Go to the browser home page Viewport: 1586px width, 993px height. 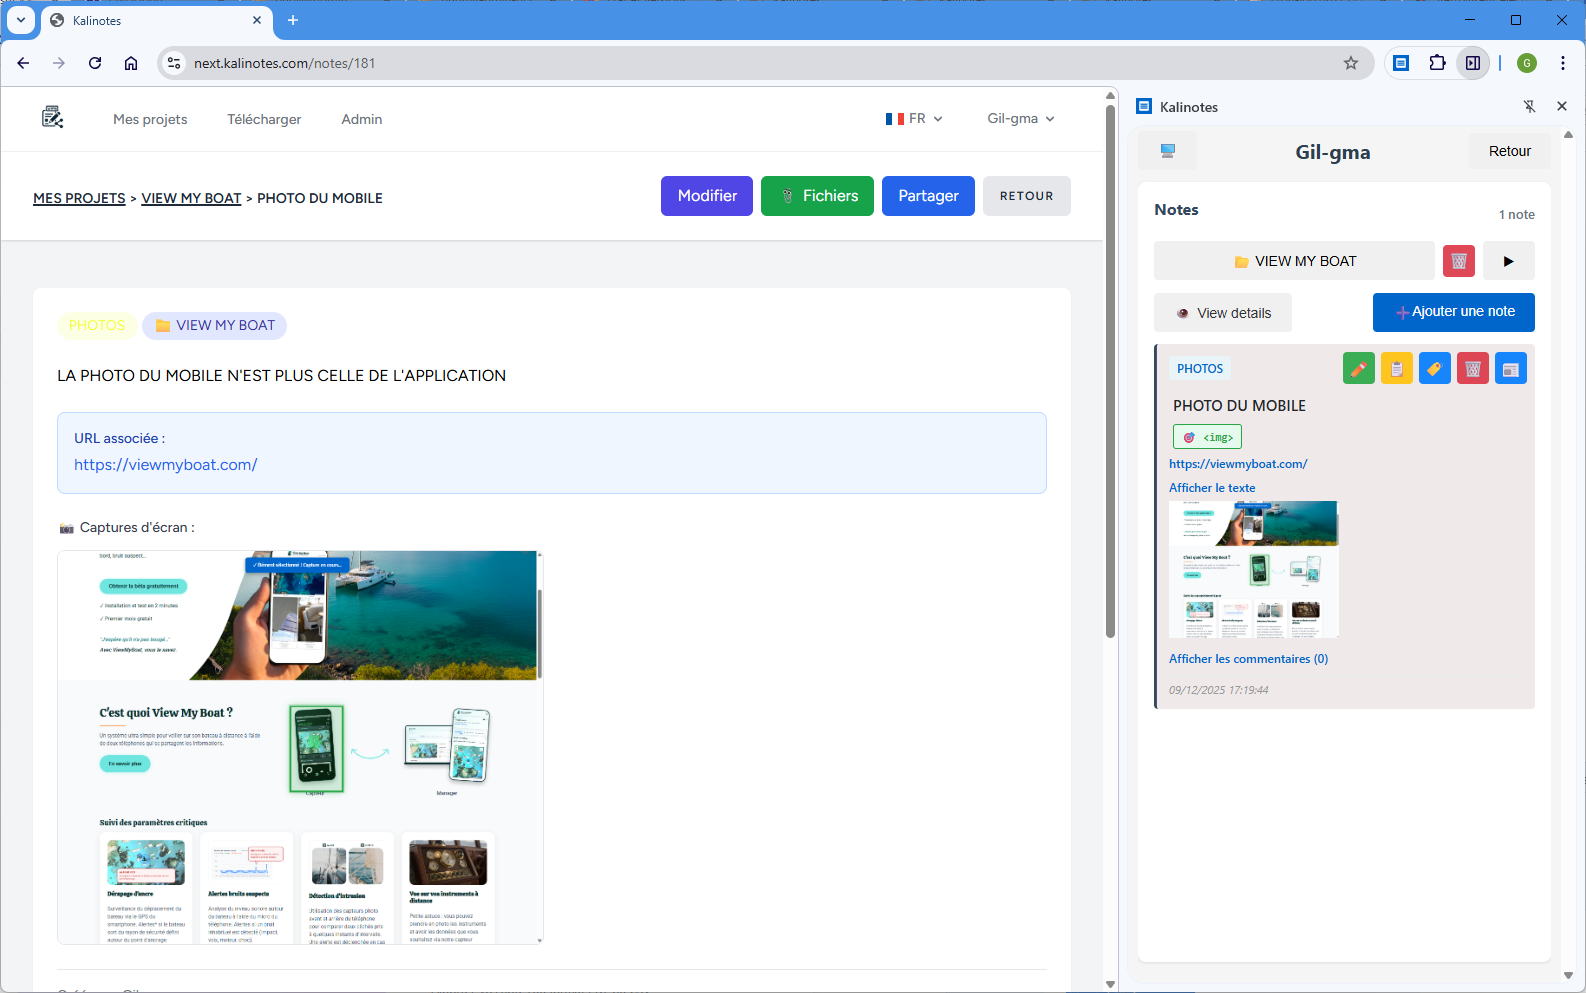[131, 63]
